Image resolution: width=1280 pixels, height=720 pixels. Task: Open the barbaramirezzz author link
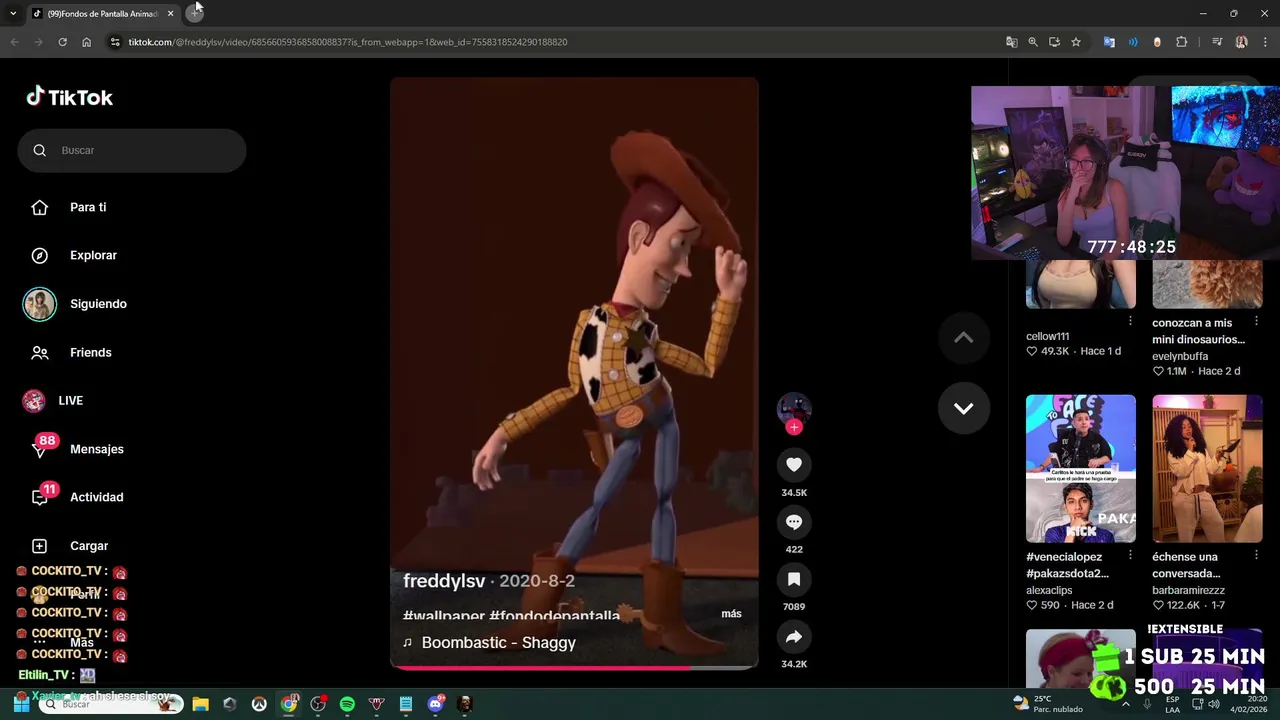(x=1188, y=590)
